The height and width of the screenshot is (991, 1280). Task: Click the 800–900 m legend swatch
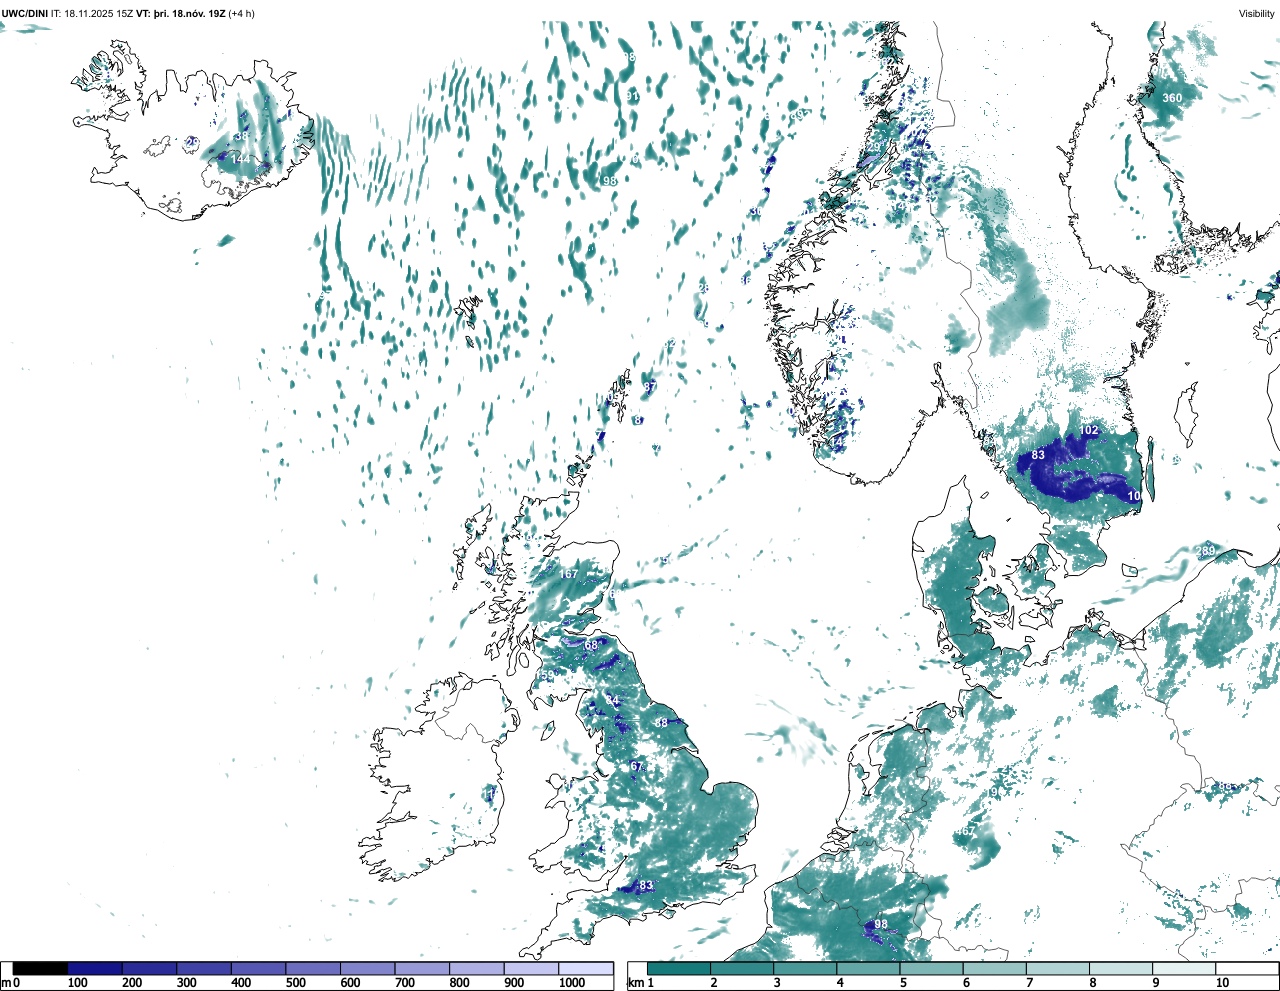[477, 969]
